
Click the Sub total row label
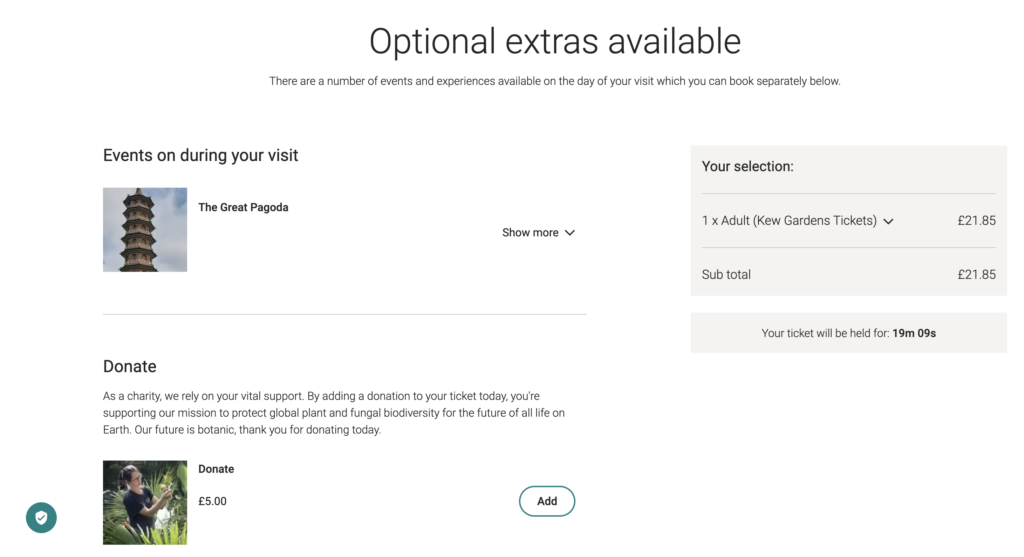click(726, 275)
